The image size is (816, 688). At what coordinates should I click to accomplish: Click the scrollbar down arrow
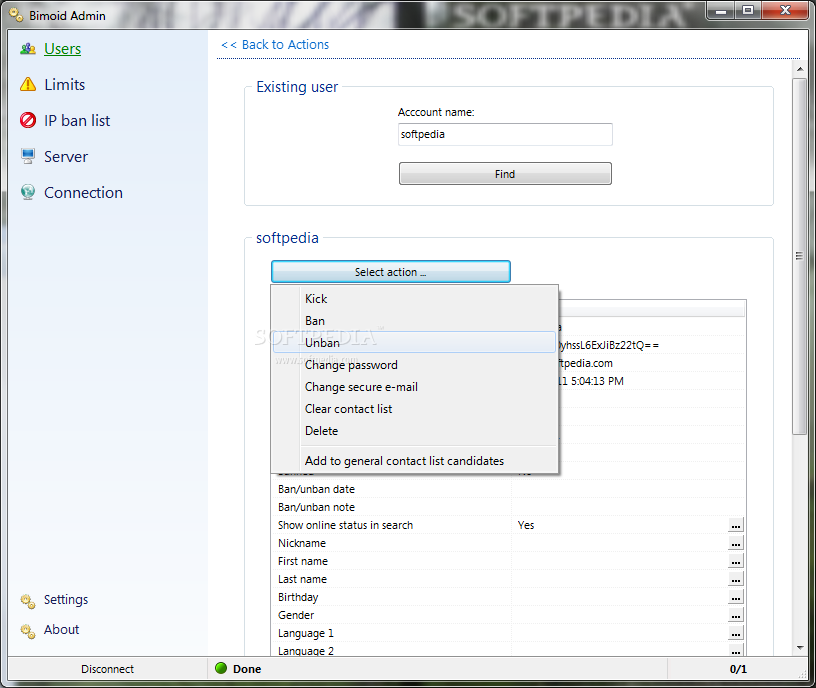point(799,647)
